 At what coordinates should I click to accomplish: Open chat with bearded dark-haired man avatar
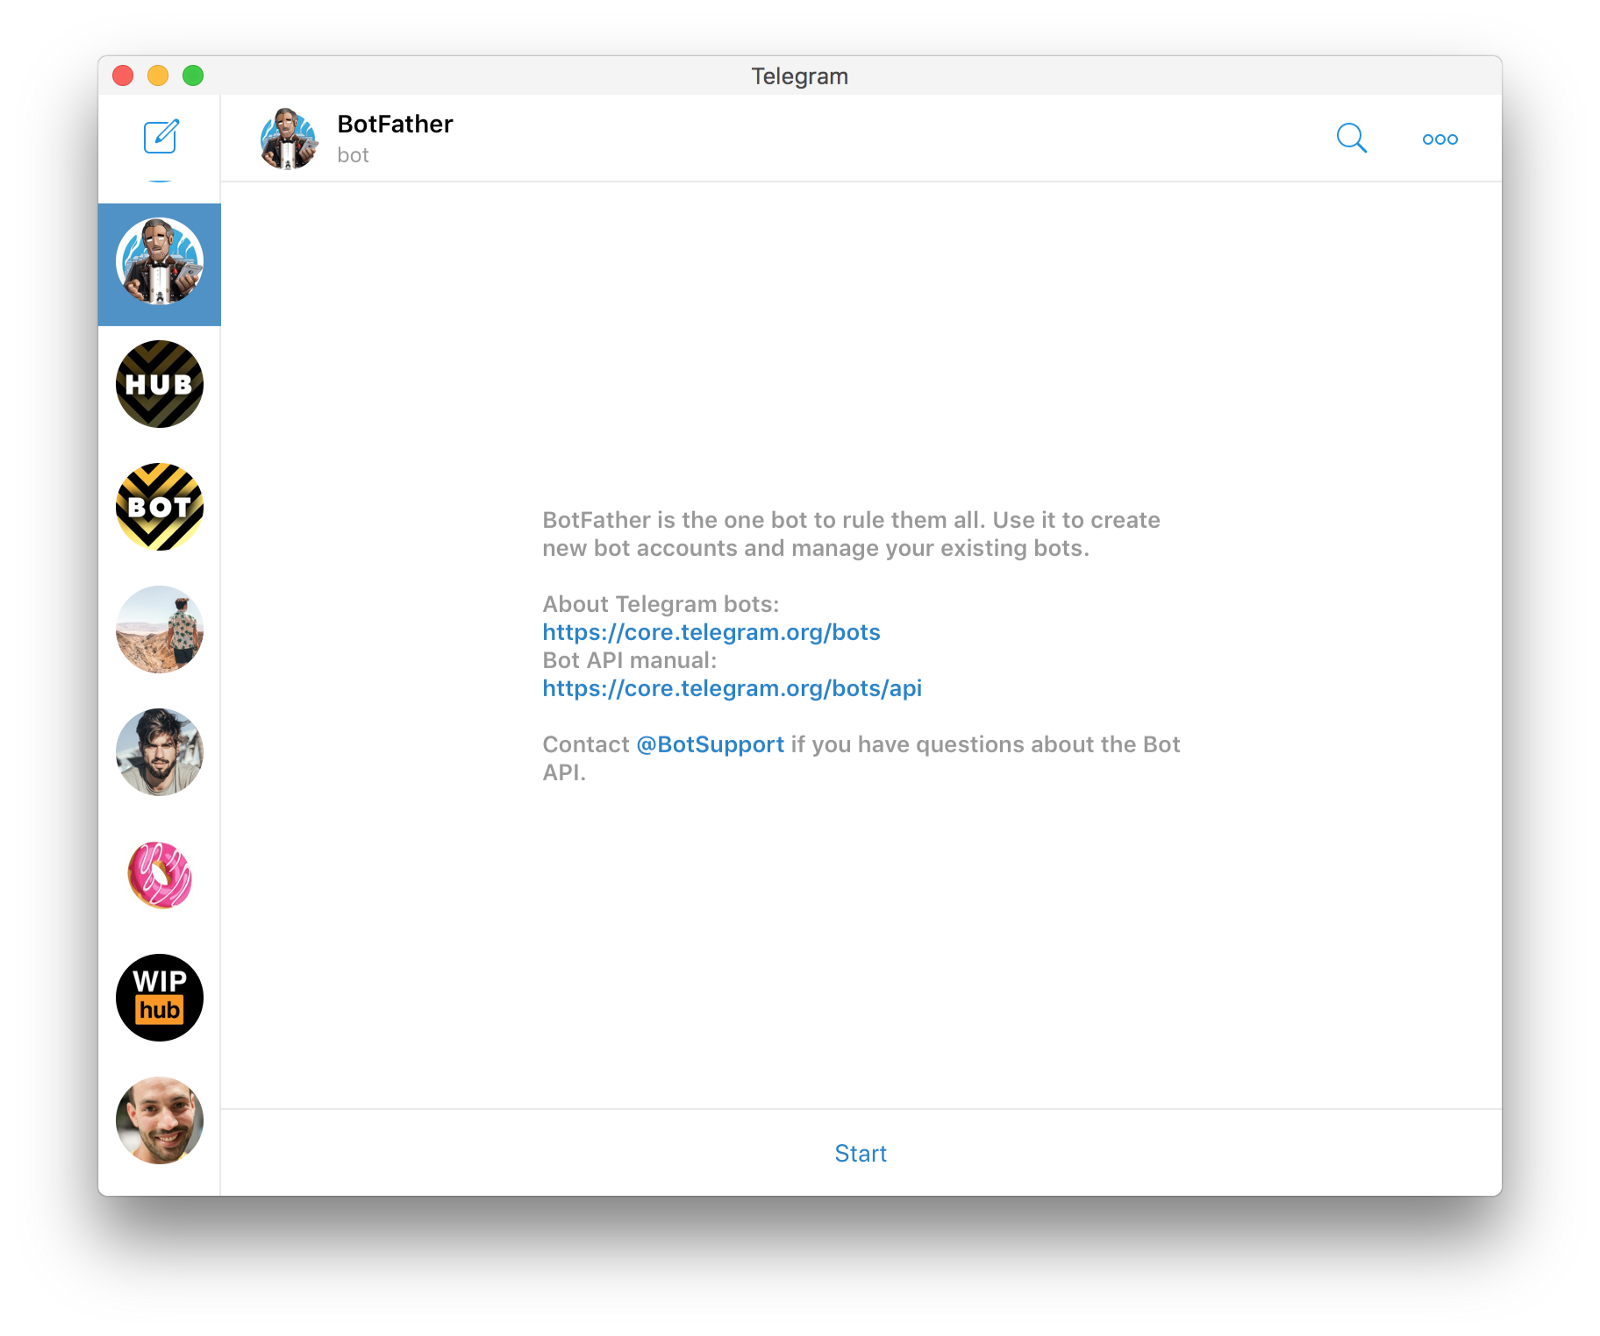pyautogui.click(x=159, y=752)
